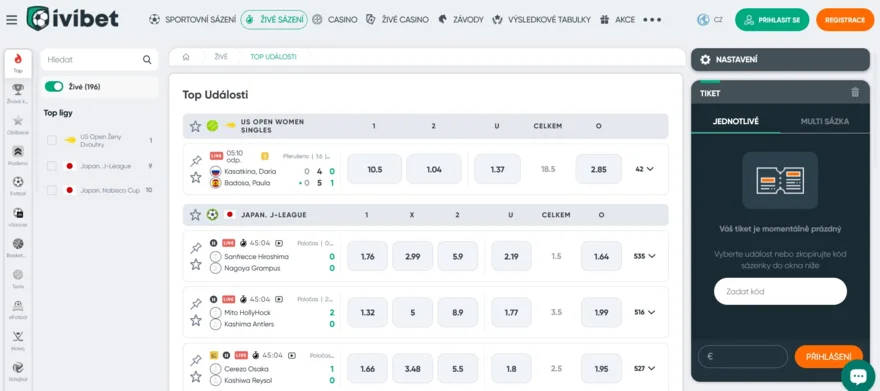
Task: Expand 535 markets for Sanfrecce Hiroshima
Action: coord(644,256)
